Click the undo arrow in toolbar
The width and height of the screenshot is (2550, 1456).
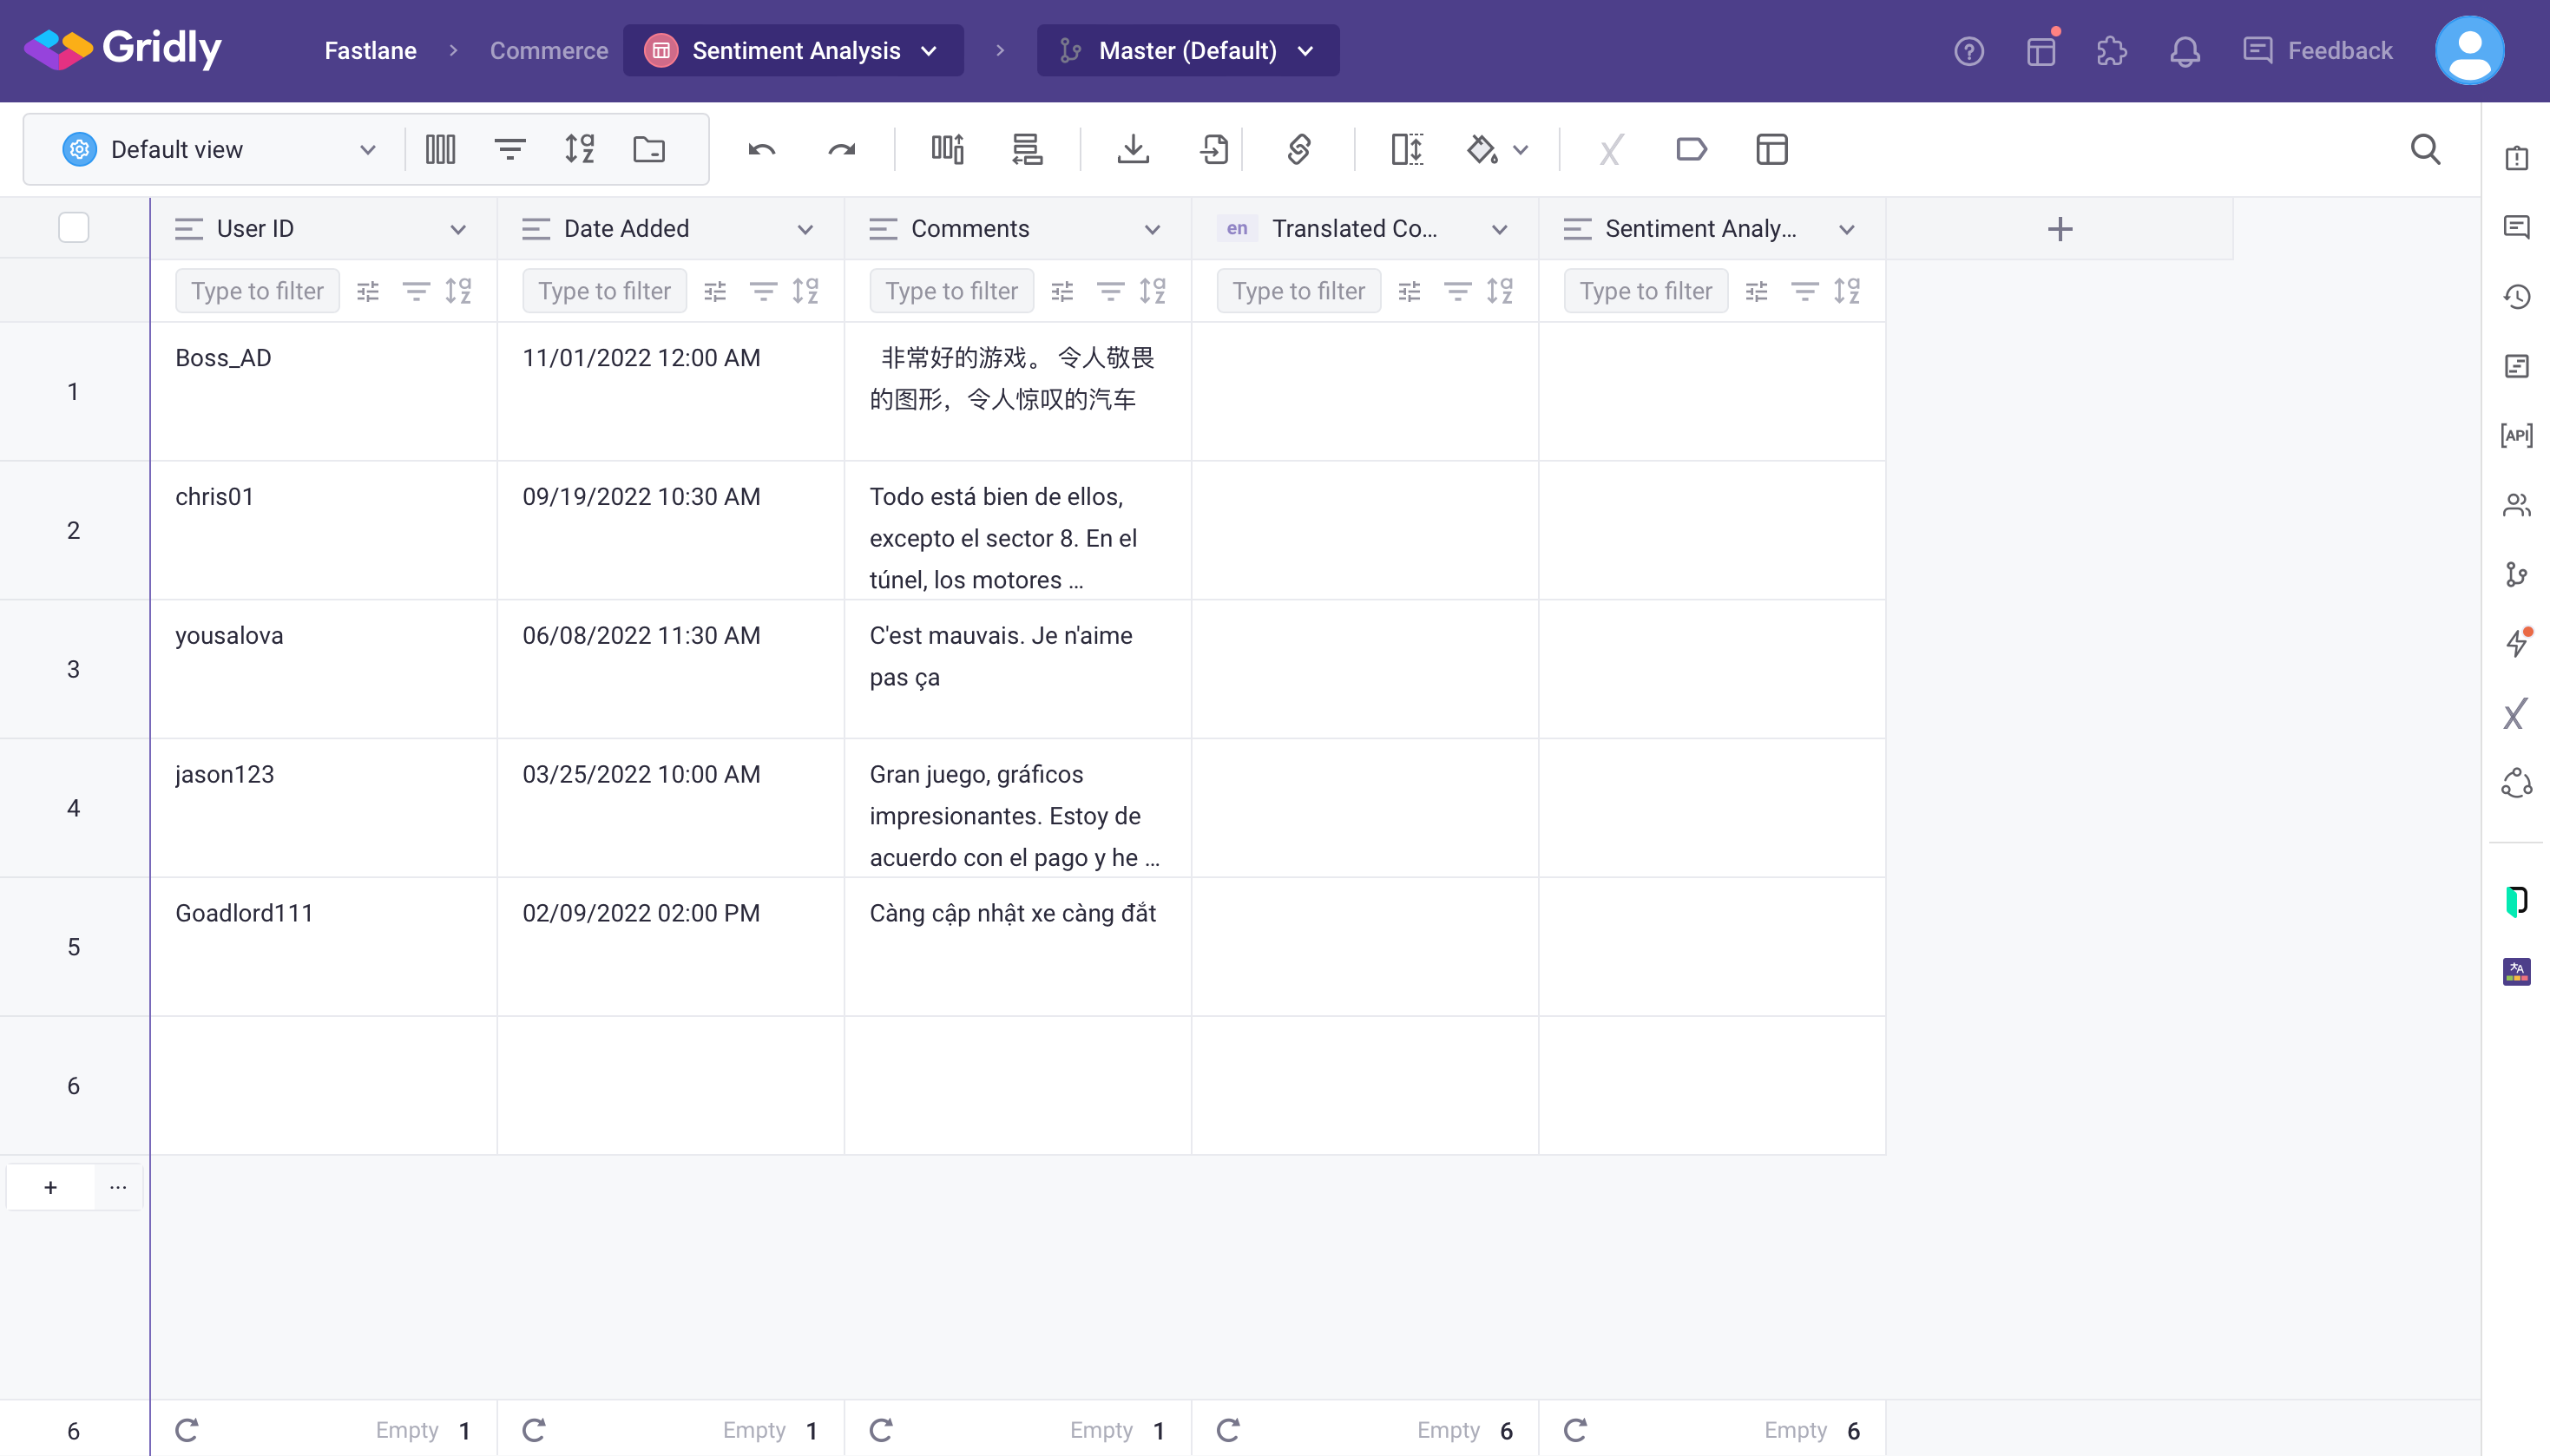point(761,150)
